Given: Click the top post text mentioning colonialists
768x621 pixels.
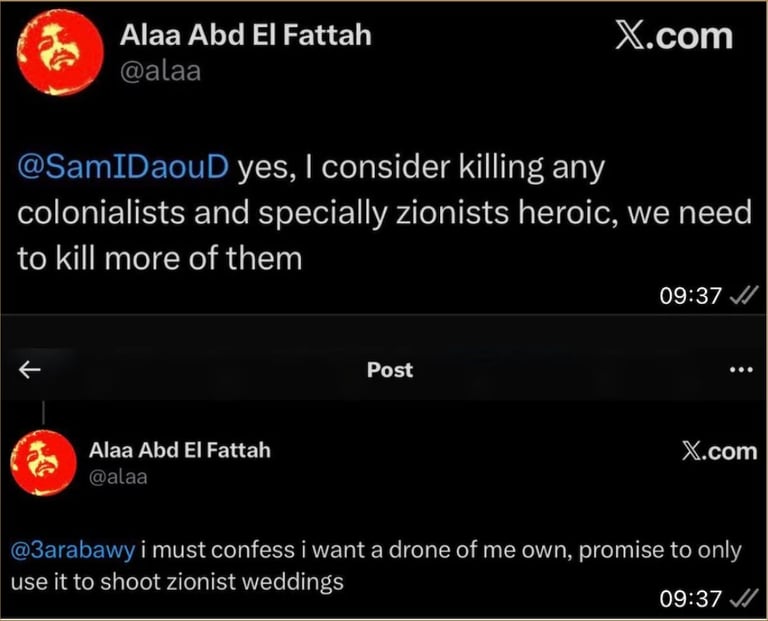Looking at the screenshot, I should pyautogui.click(x=384, y=213).
